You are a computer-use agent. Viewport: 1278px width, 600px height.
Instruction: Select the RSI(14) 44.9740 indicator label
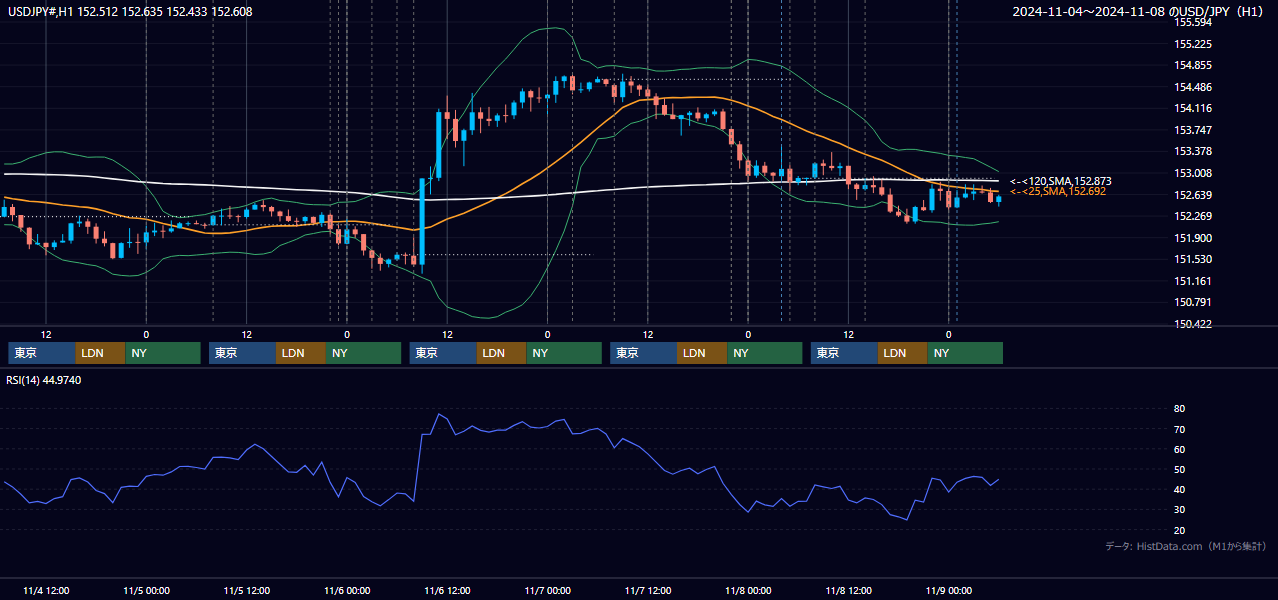coord(44,380)
